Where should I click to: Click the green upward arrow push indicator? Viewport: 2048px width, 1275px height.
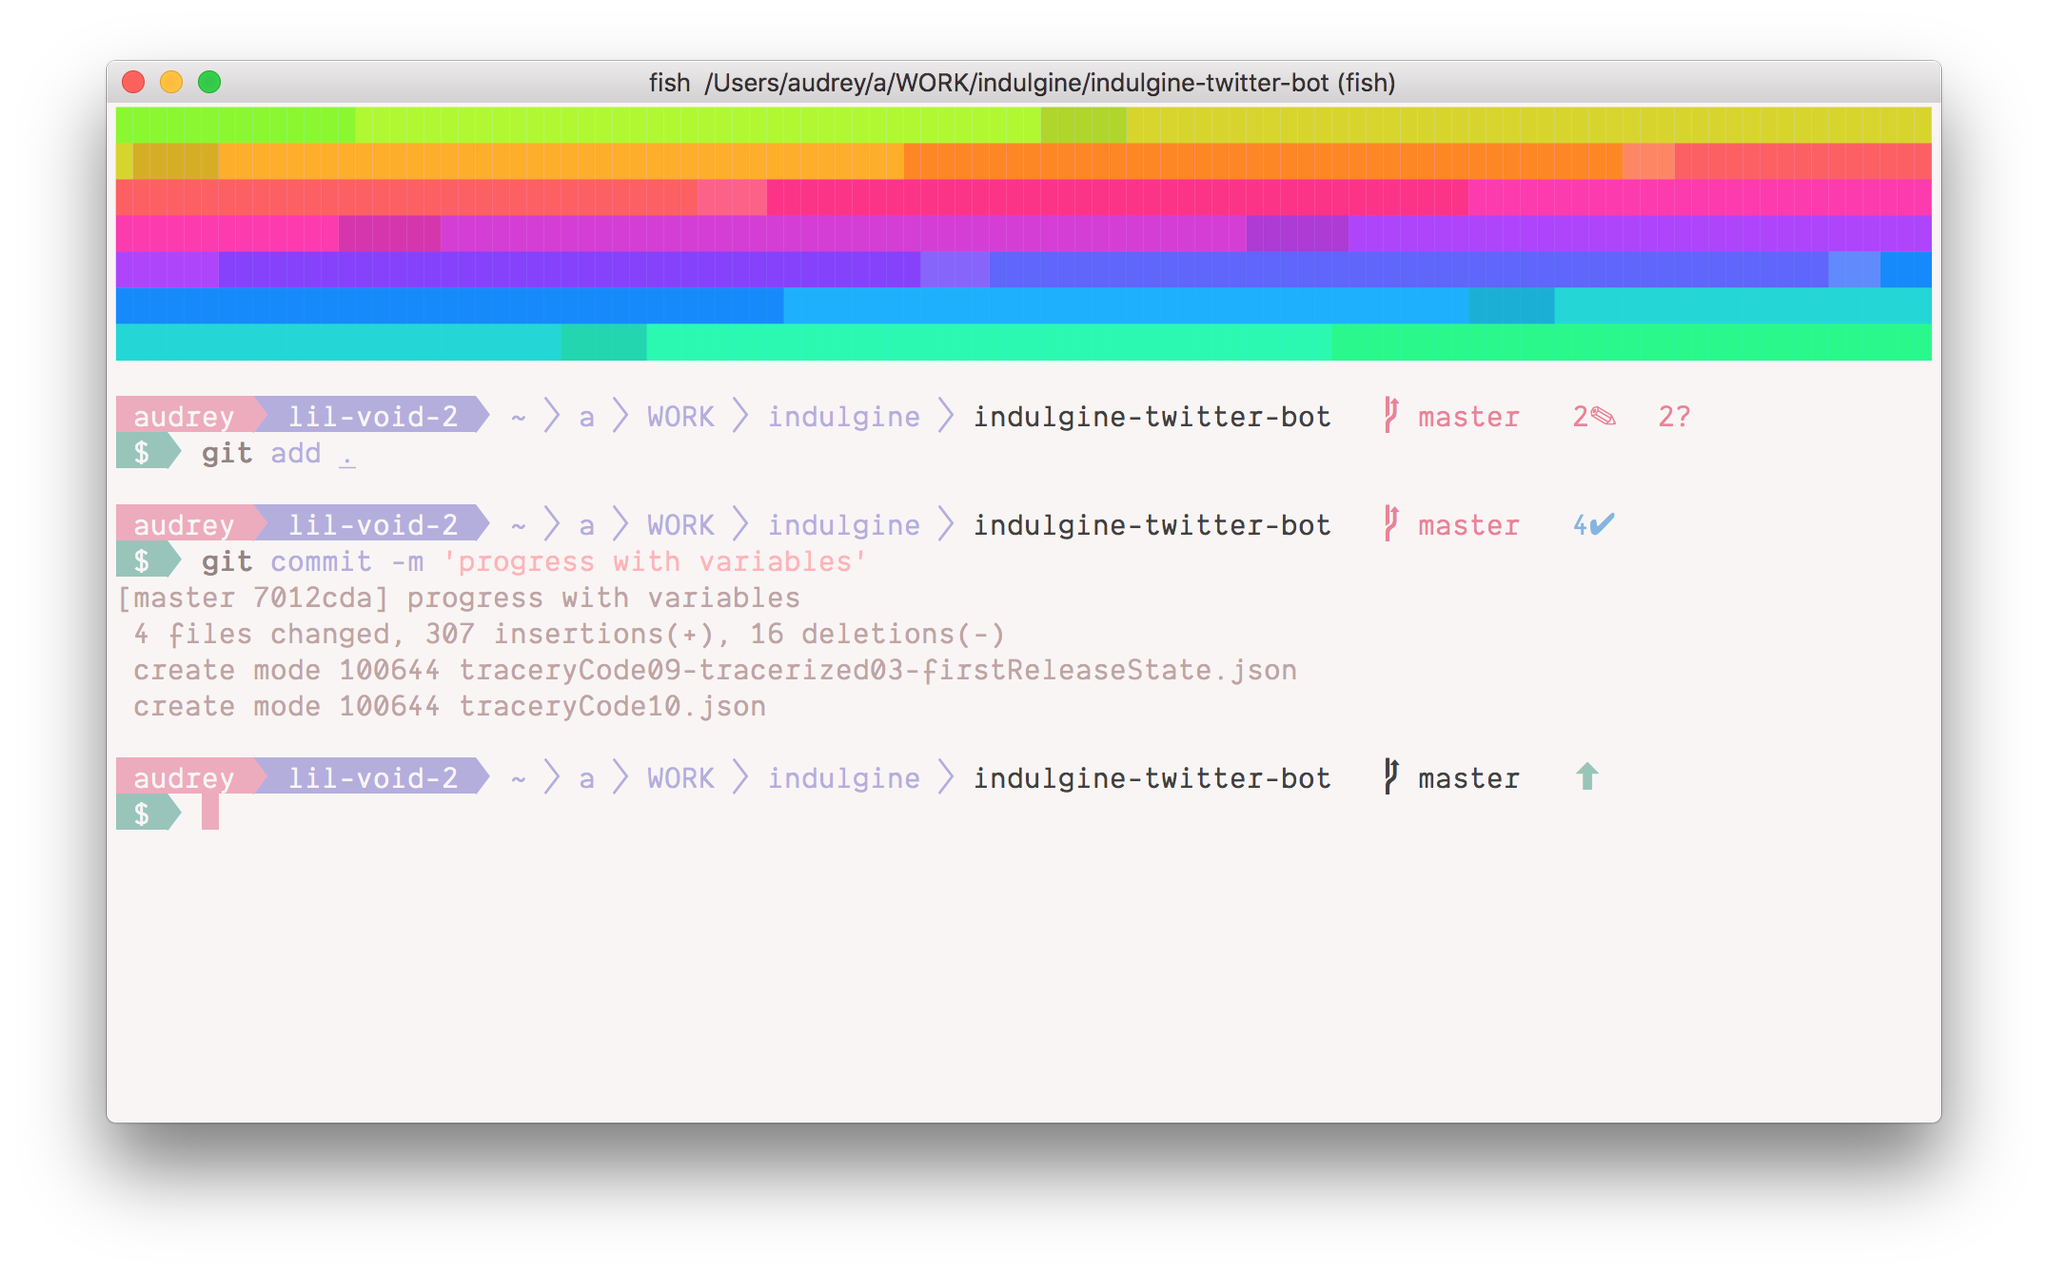pyautogui.click(x=1587, y=777)
